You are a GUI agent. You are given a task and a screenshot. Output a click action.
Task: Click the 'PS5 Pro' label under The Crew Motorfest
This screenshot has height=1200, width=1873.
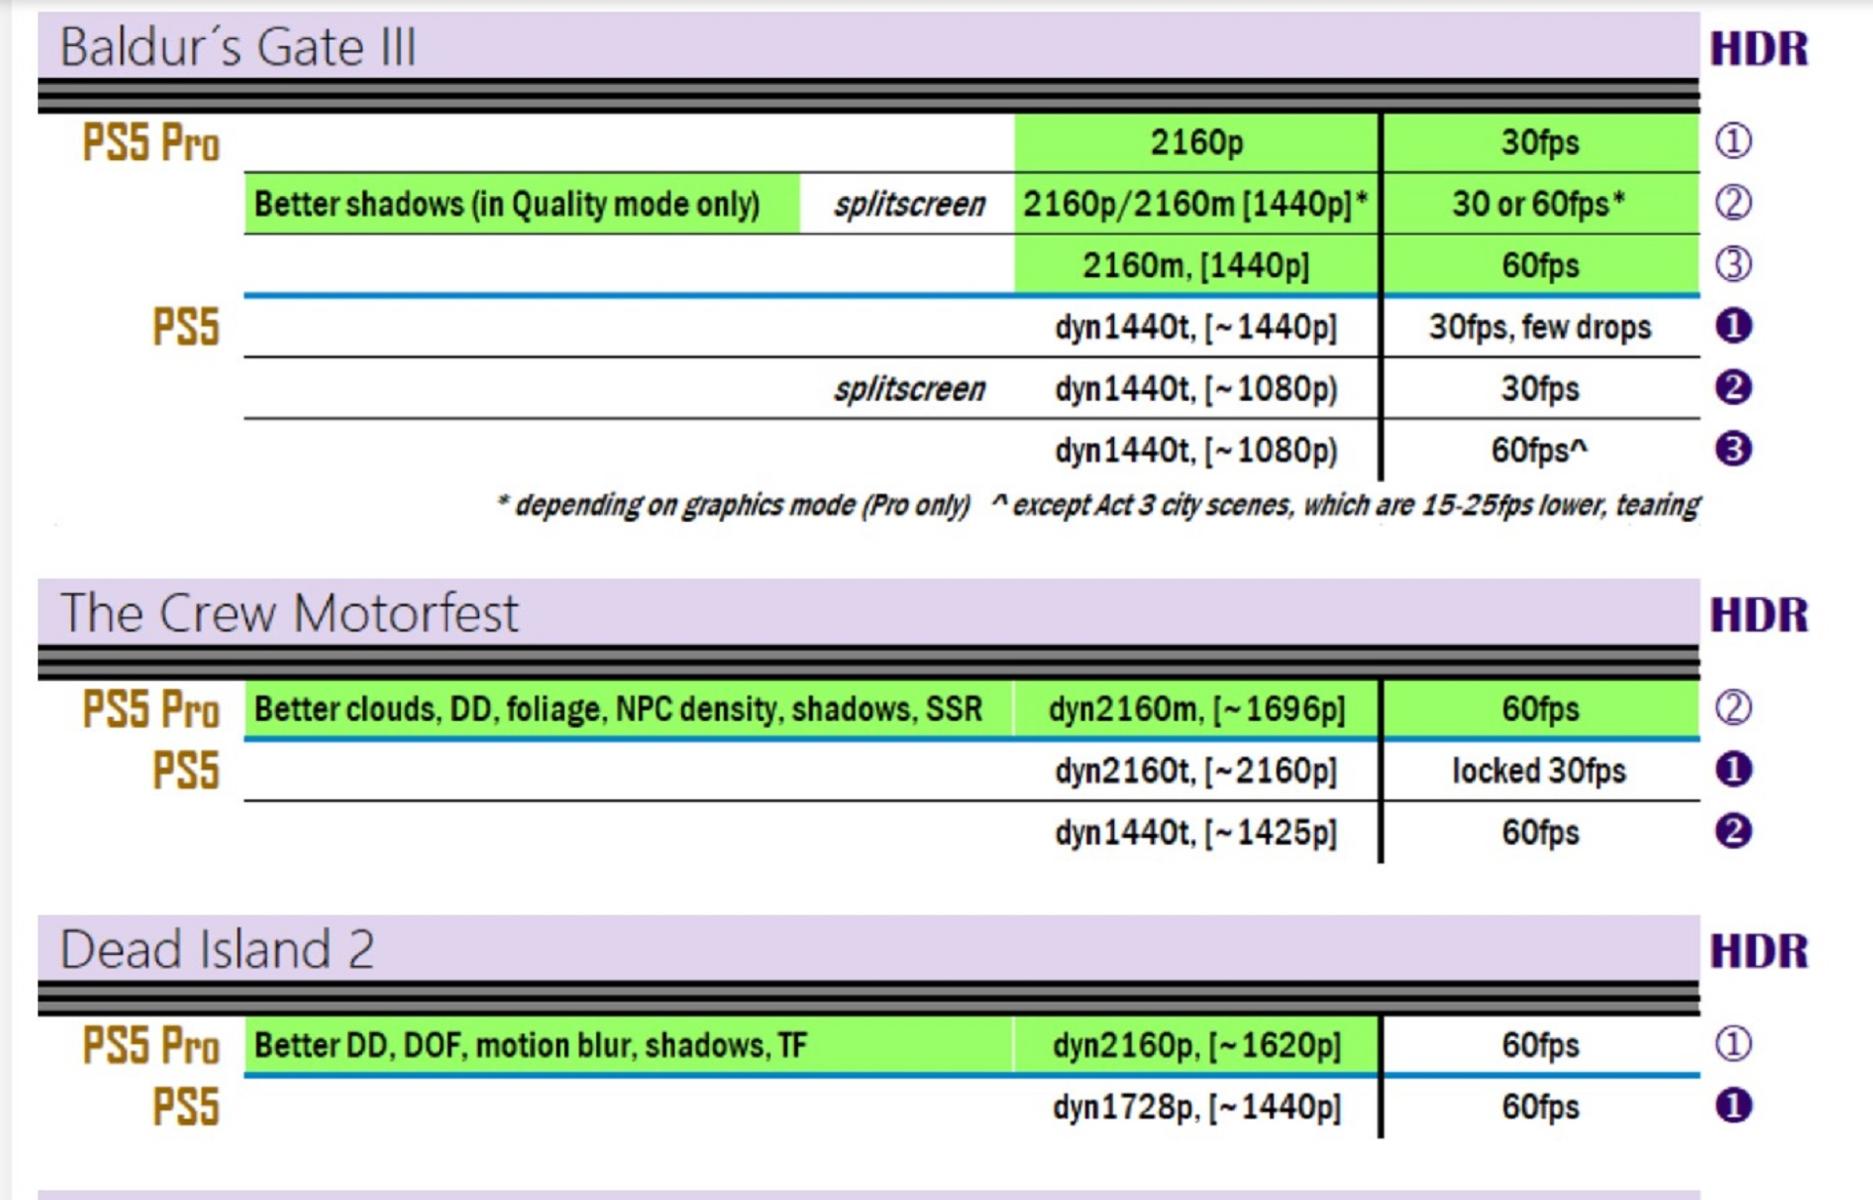(x=151, y=710)
